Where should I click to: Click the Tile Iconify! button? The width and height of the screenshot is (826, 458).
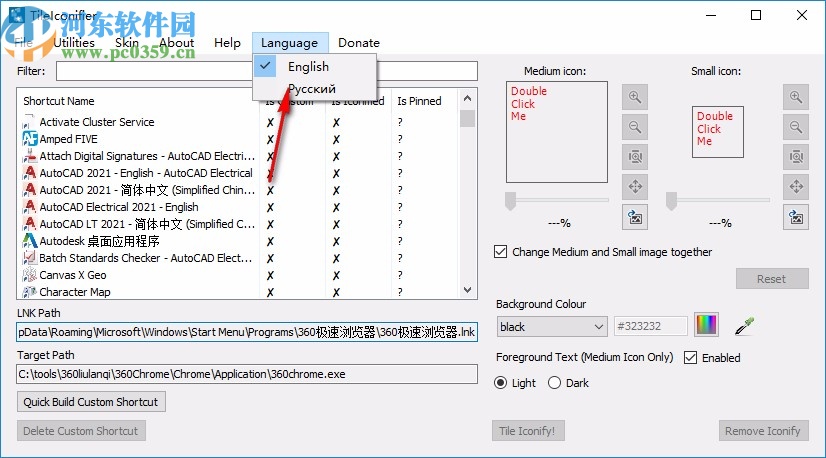528,431
